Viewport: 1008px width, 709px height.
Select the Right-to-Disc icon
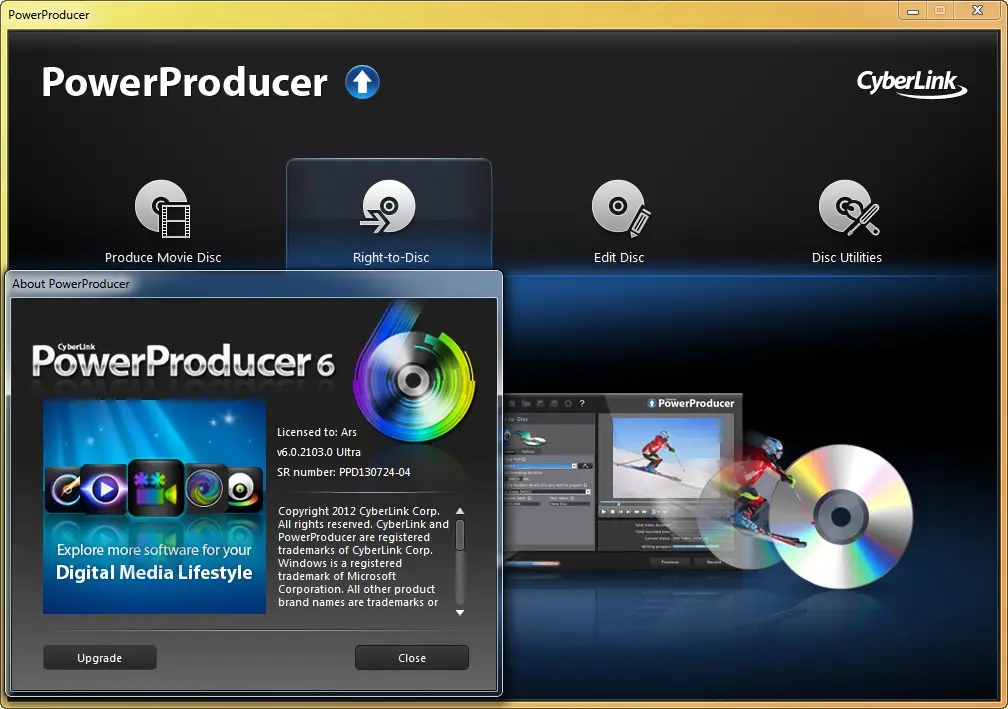388,206
